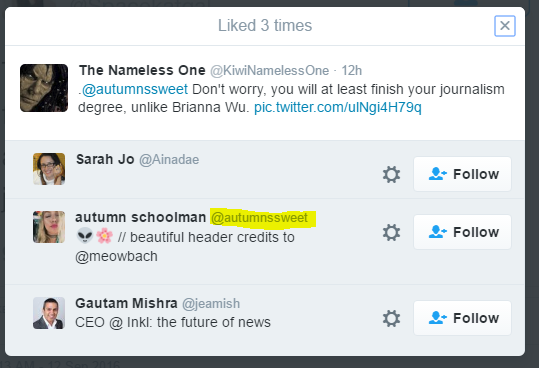Open the pic.twitter.com/ulNgi4H79q link

pos(338,107)
